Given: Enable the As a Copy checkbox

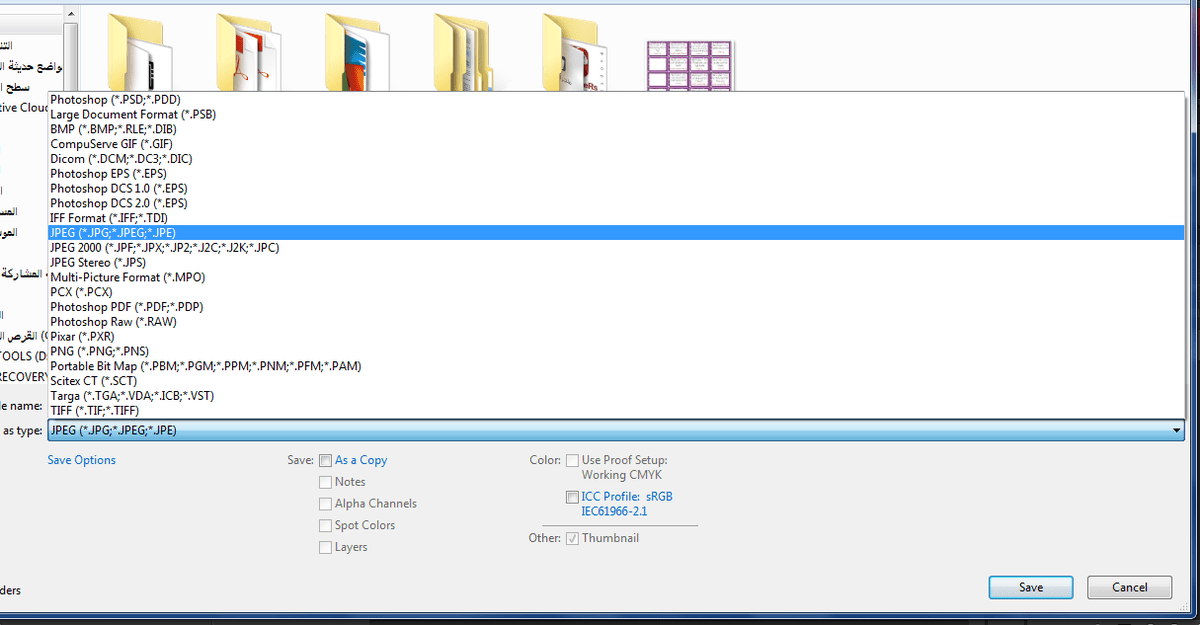Looking at the screenshot, I should [325, 461].
